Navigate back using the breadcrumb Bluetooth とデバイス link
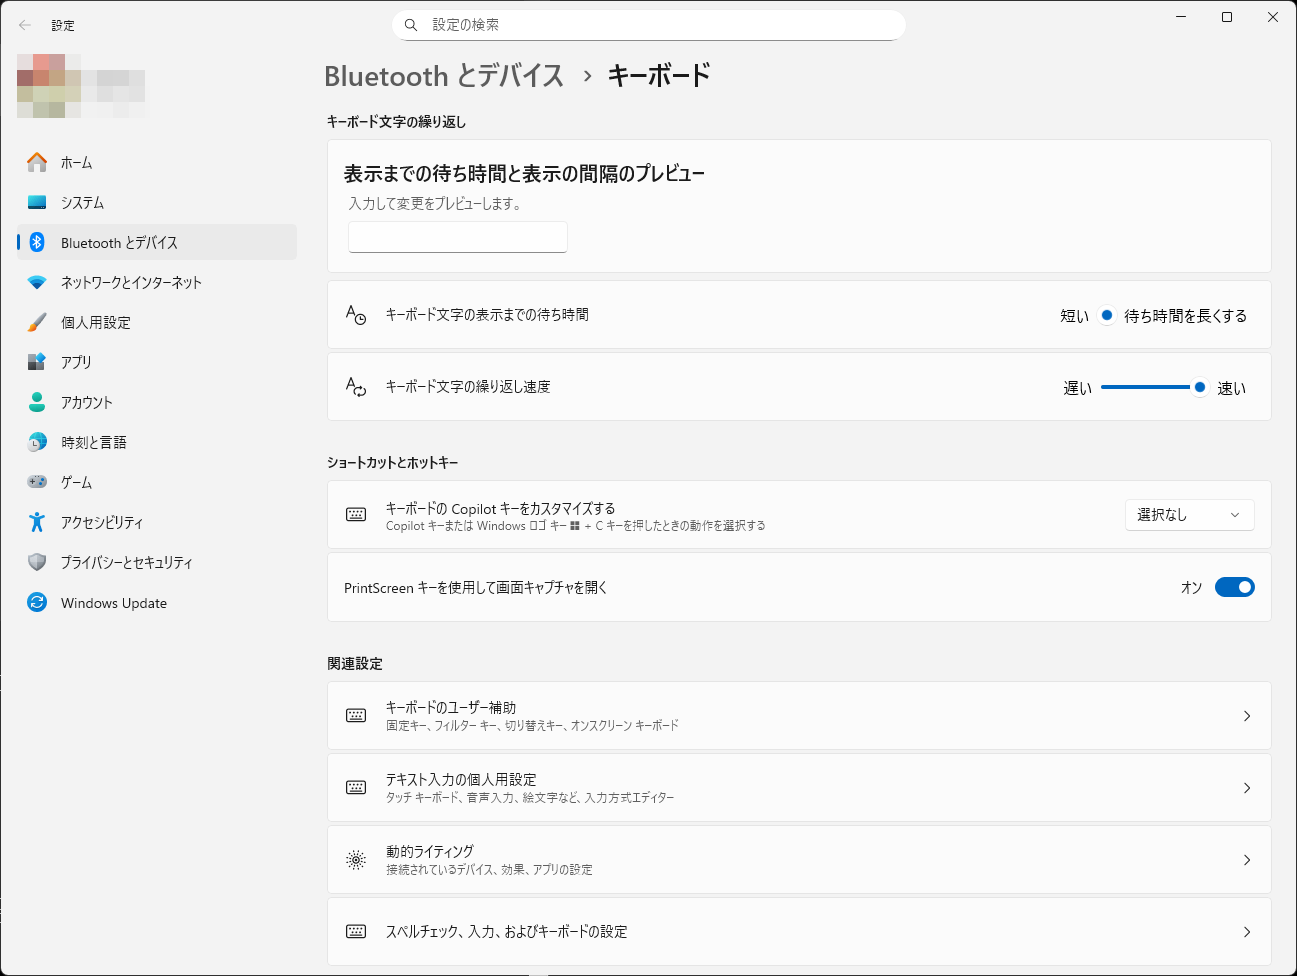 [445, 75]
